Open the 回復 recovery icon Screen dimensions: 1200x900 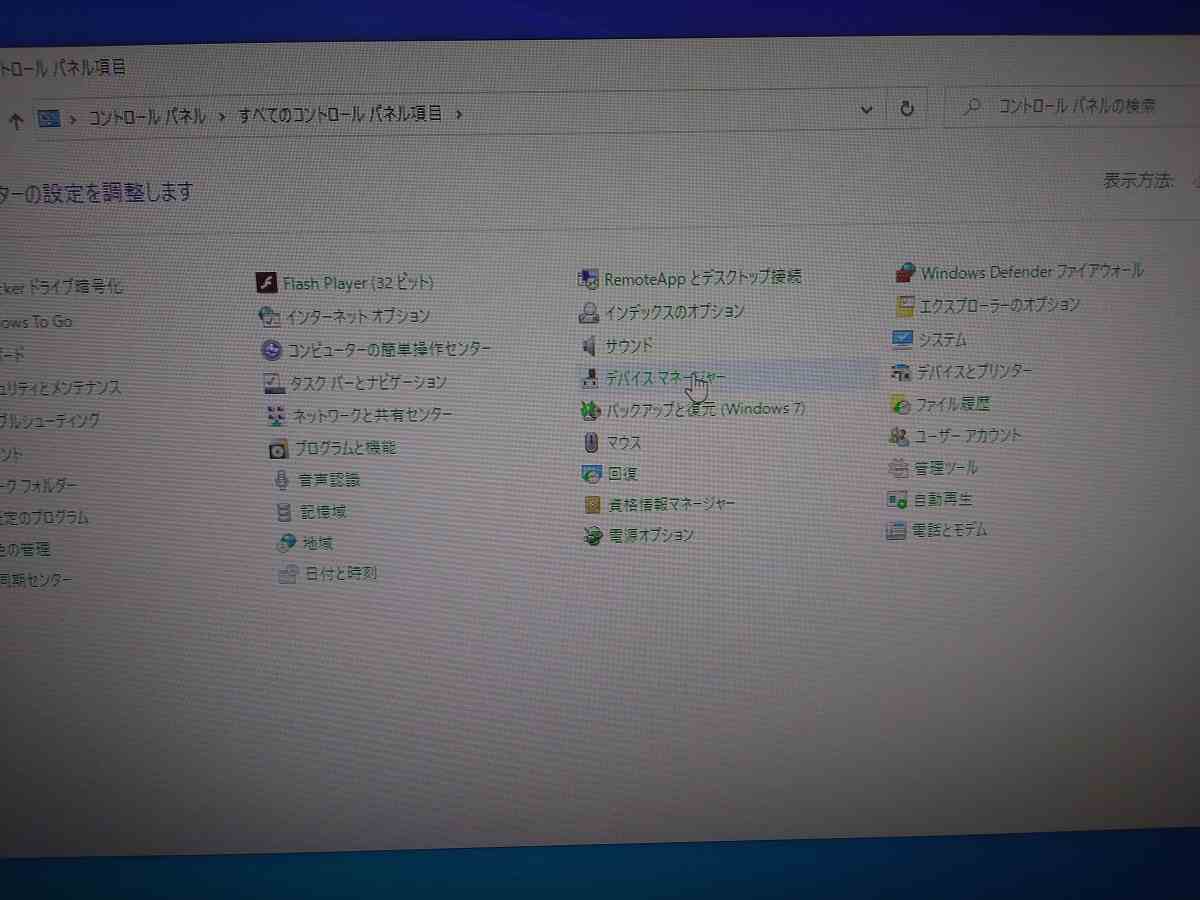592,473
